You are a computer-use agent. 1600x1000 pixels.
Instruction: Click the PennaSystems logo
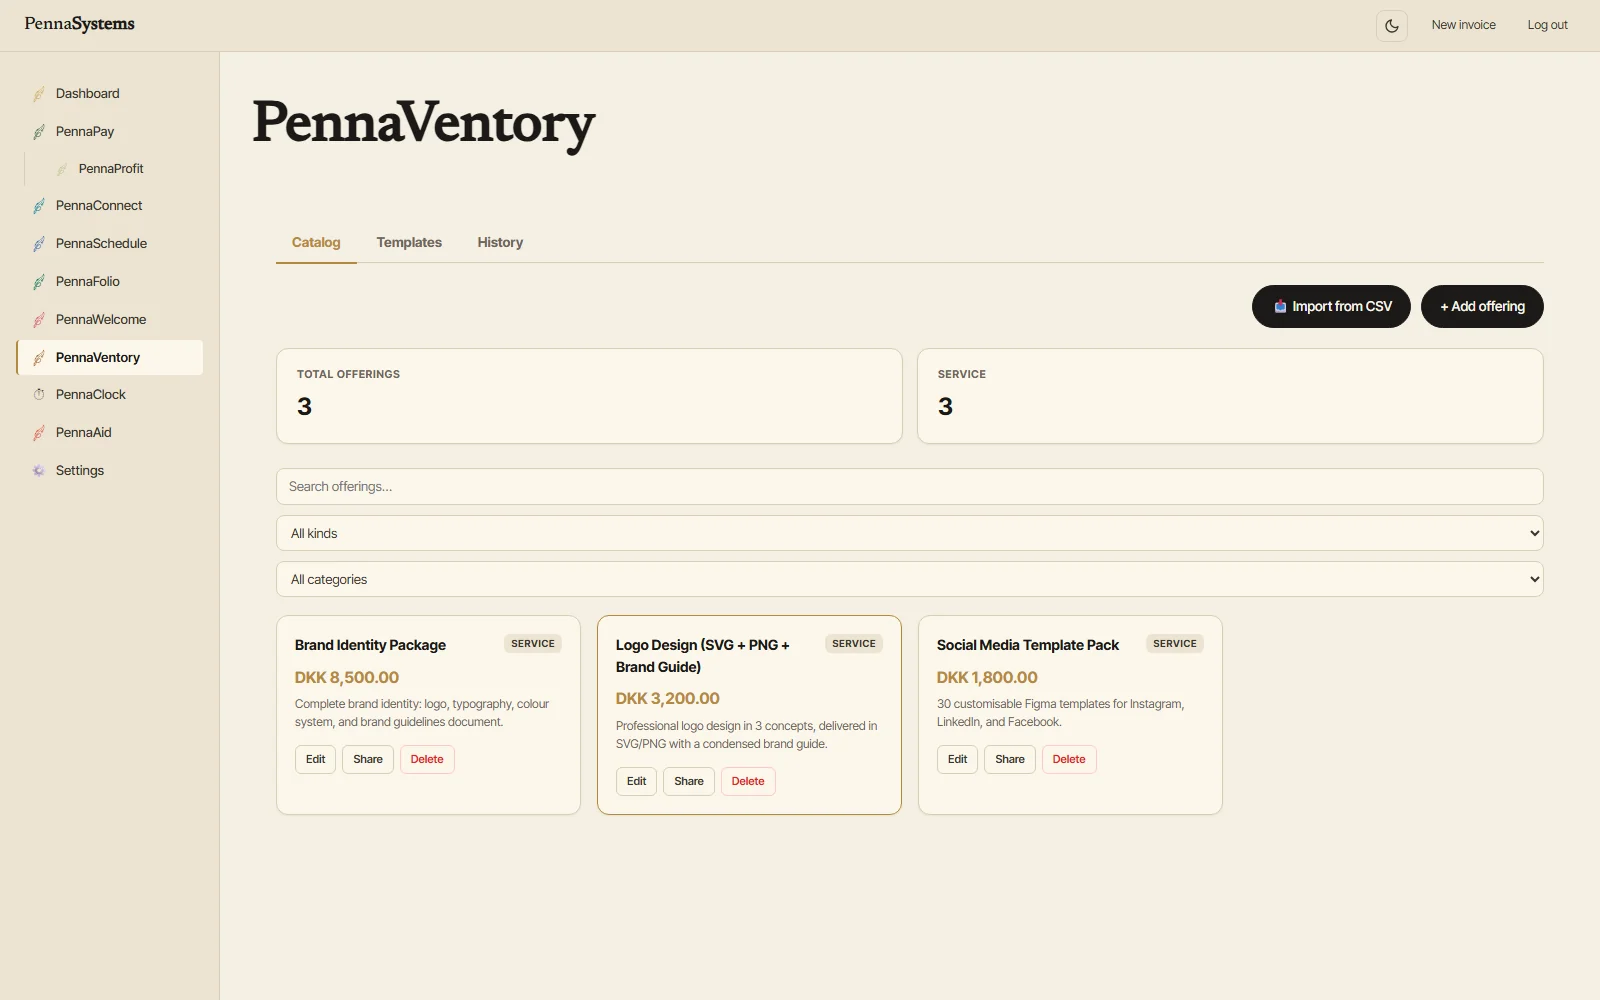(80, 25)
